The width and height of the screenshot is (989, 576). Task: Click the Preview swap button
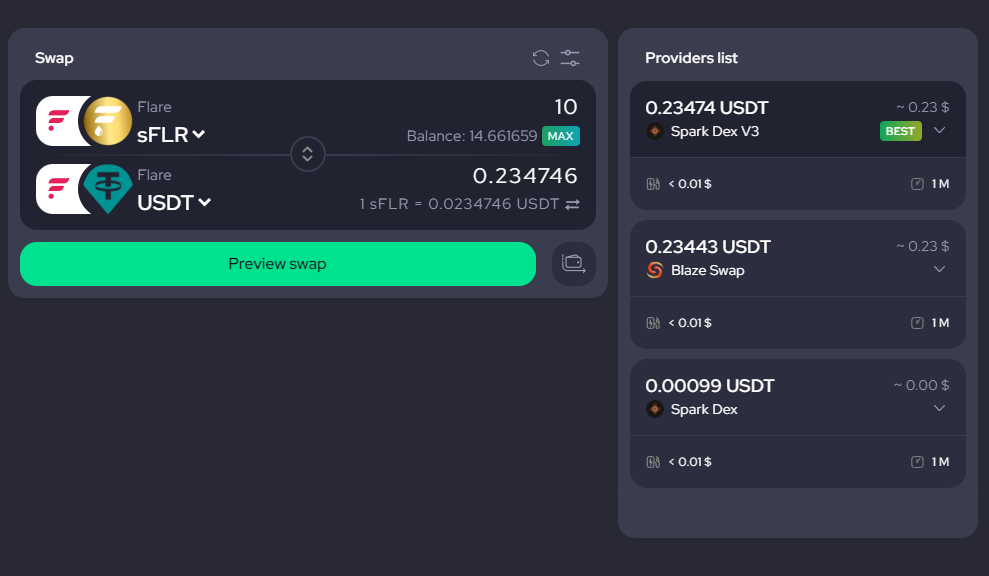pos(278,264)
